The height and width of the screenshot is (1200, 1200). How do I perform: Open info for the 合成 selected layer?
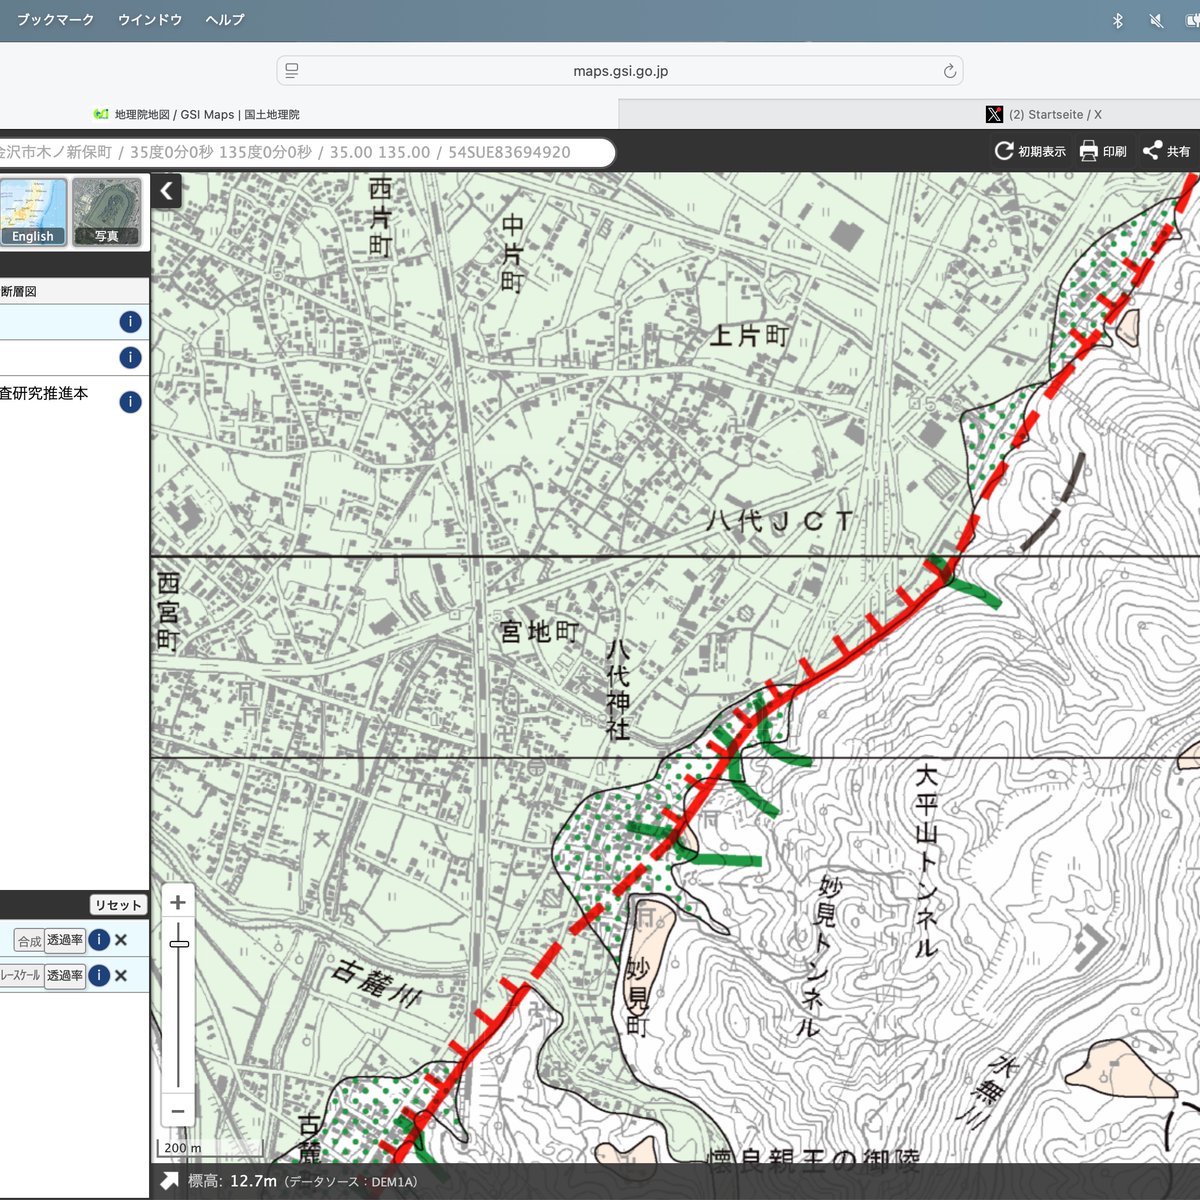(99, 940)
